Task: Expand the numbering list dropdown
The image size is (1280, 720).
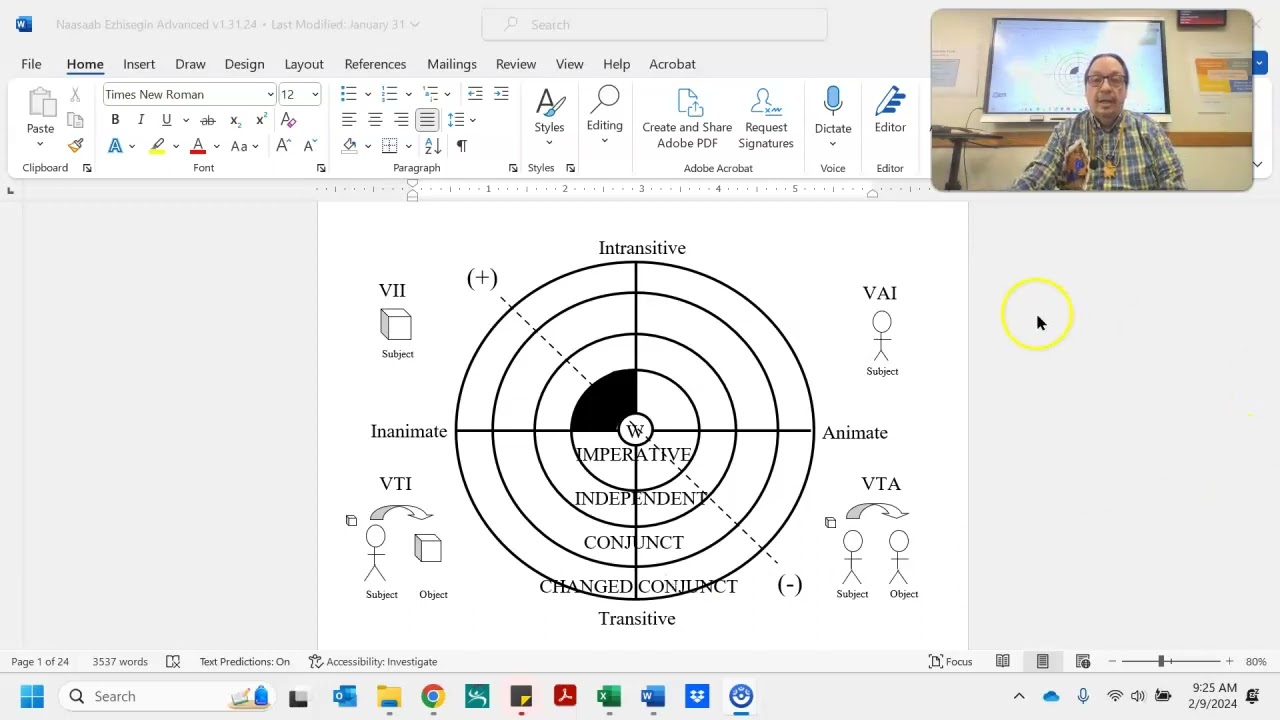Action: pyautogui.click(x=409, y=94)
